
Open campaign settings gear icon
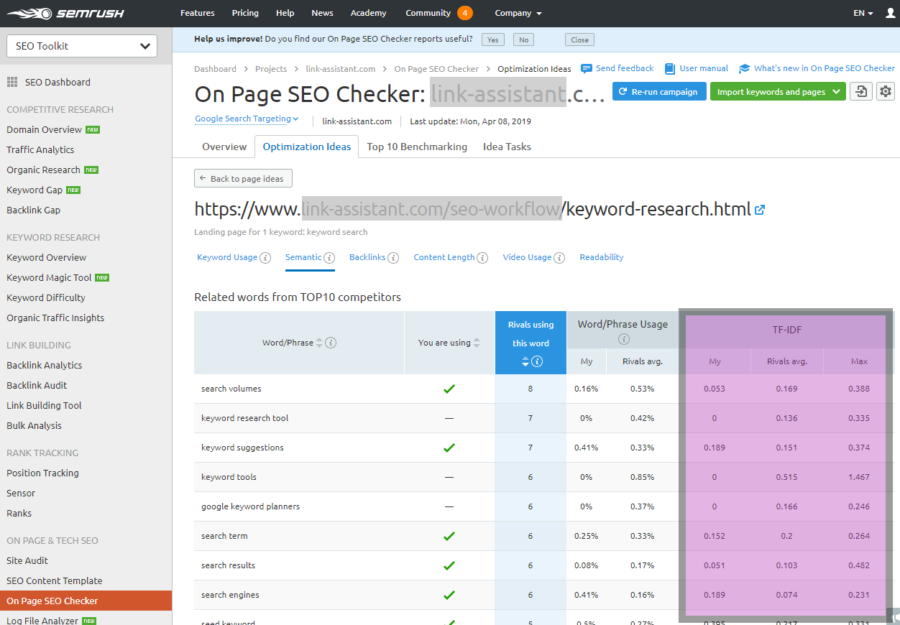pyautogui.click(x=886, y=91)
